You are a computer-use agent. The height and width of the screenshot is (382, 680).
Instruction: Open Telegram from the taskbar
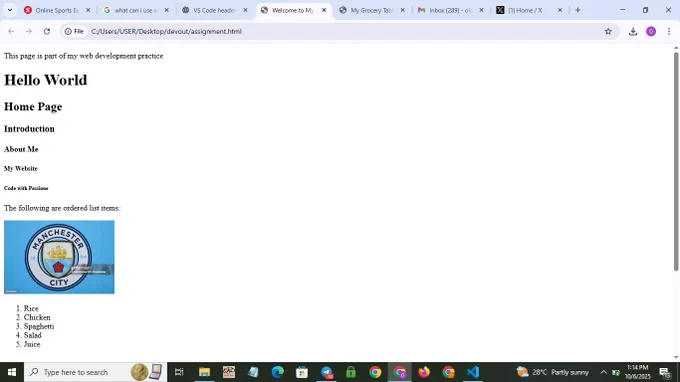(x=327, y=372)
